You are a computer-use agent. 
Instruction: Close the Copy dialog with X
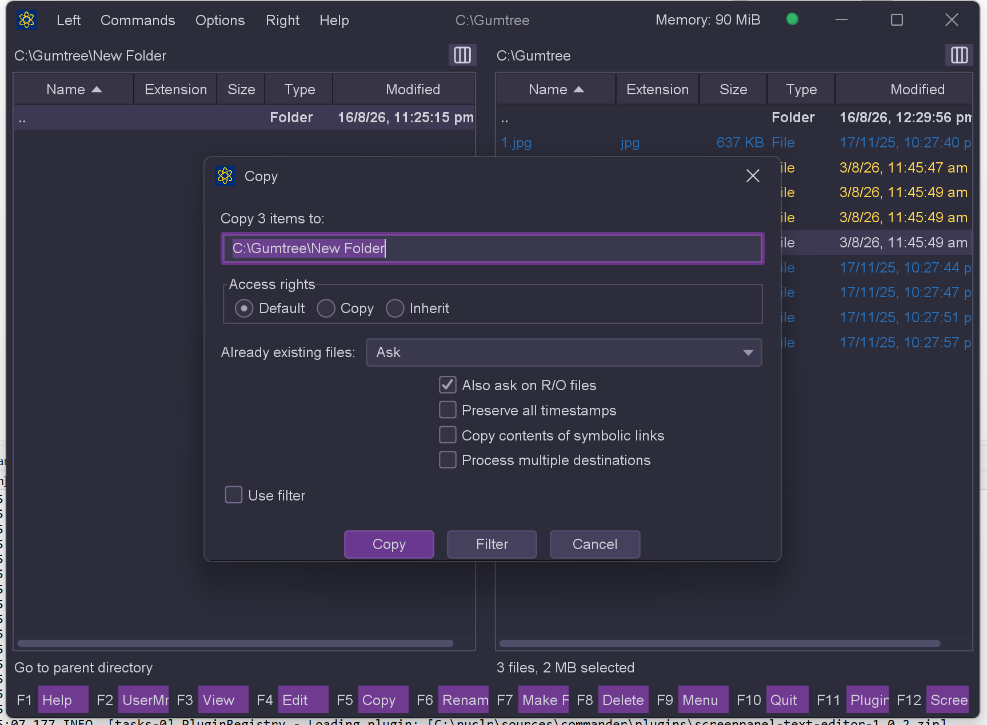click(753, 176)
